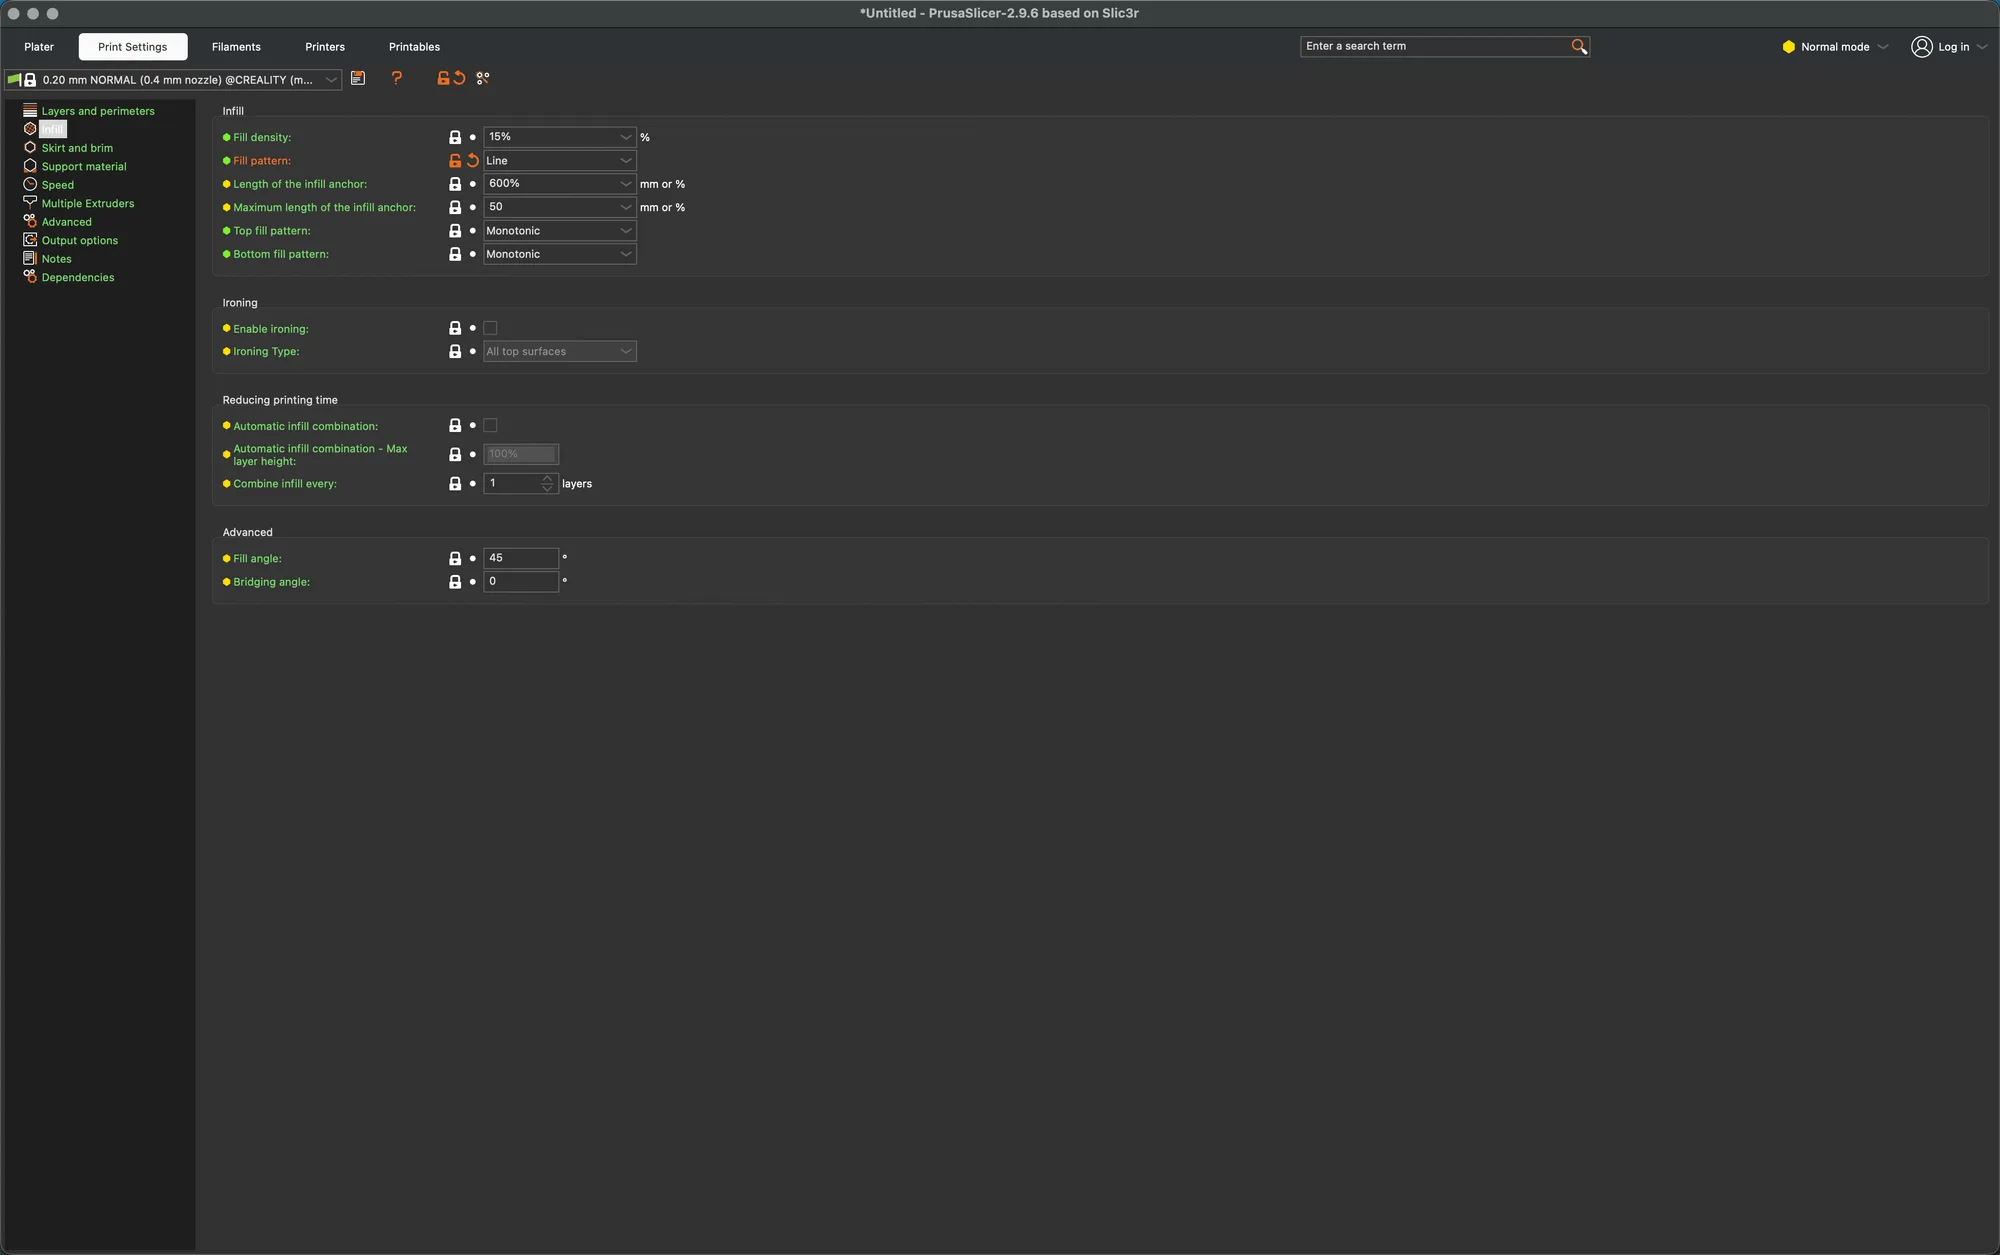Open the Fill density dropdown

(560, 137)
